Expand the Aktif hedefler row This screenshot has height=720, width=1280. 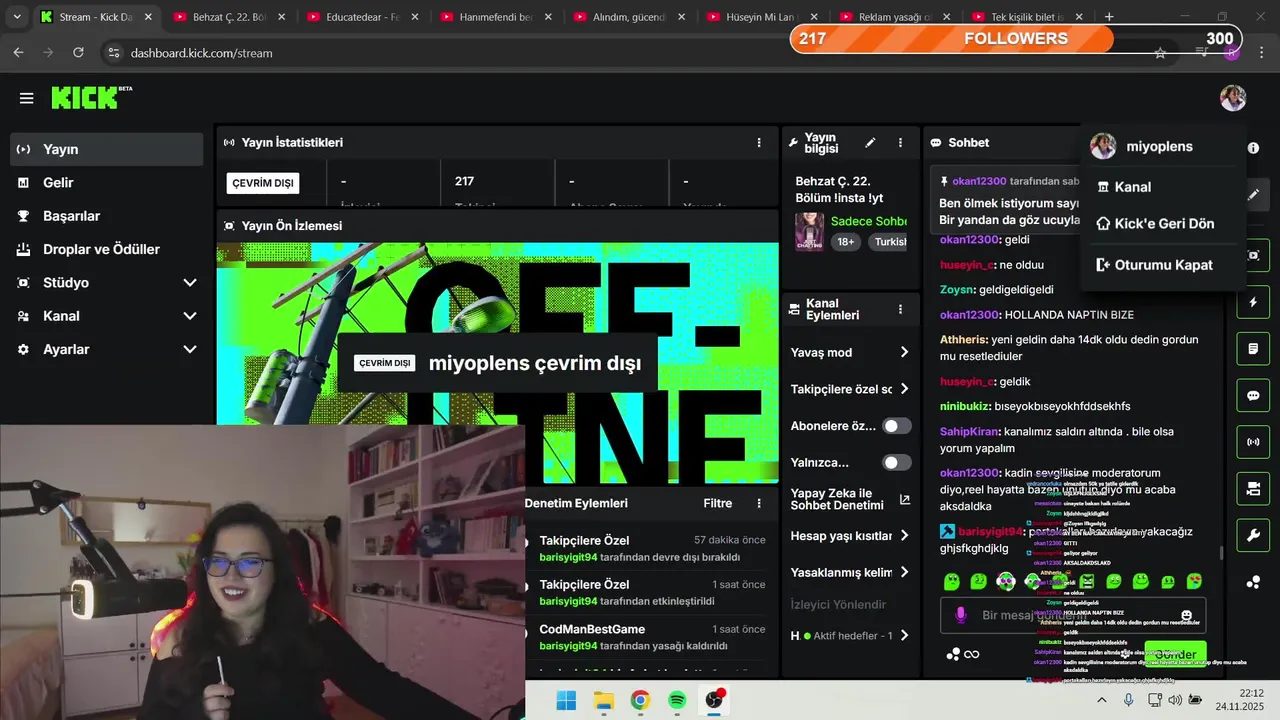(850, 636)
